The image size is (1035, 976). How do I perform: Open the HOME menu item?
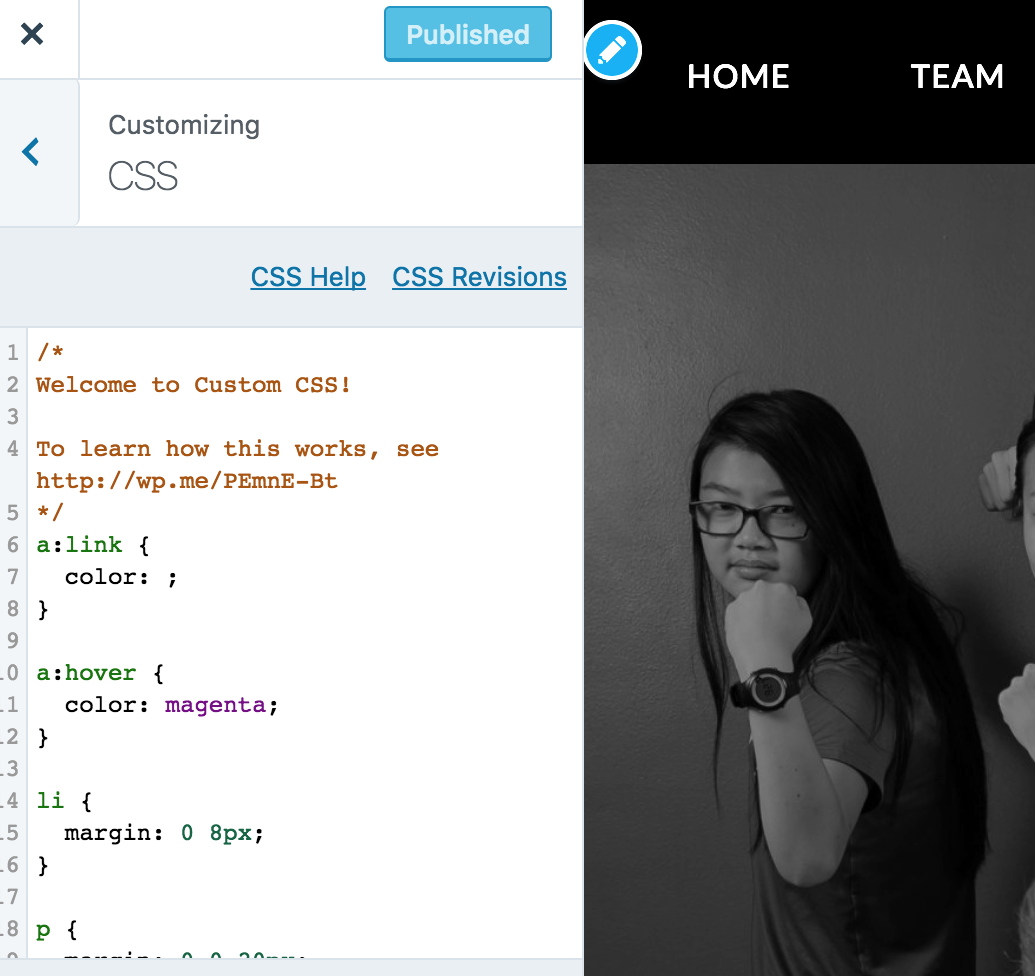(738, 77)
